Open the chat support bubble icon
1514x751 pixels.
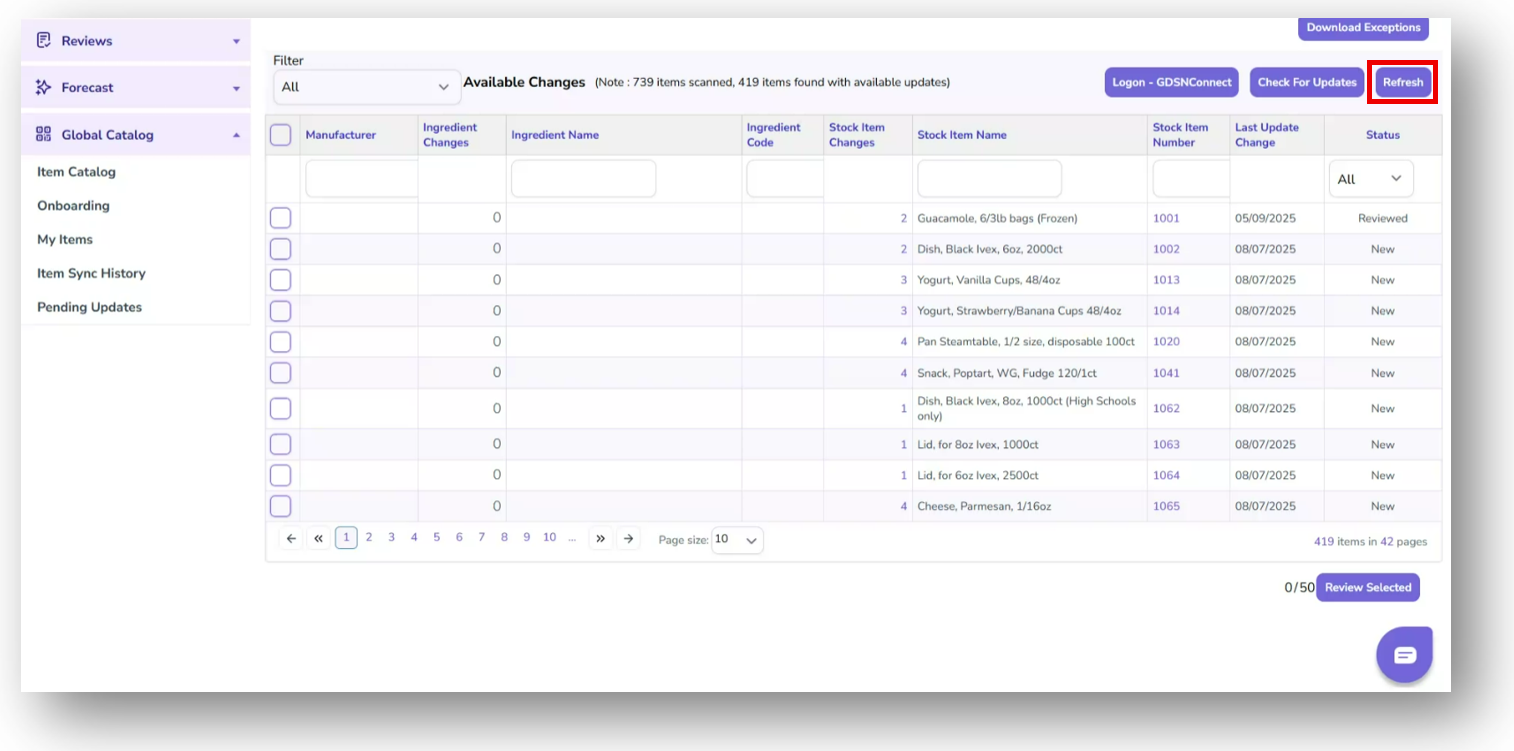[x=1404, y=654]
